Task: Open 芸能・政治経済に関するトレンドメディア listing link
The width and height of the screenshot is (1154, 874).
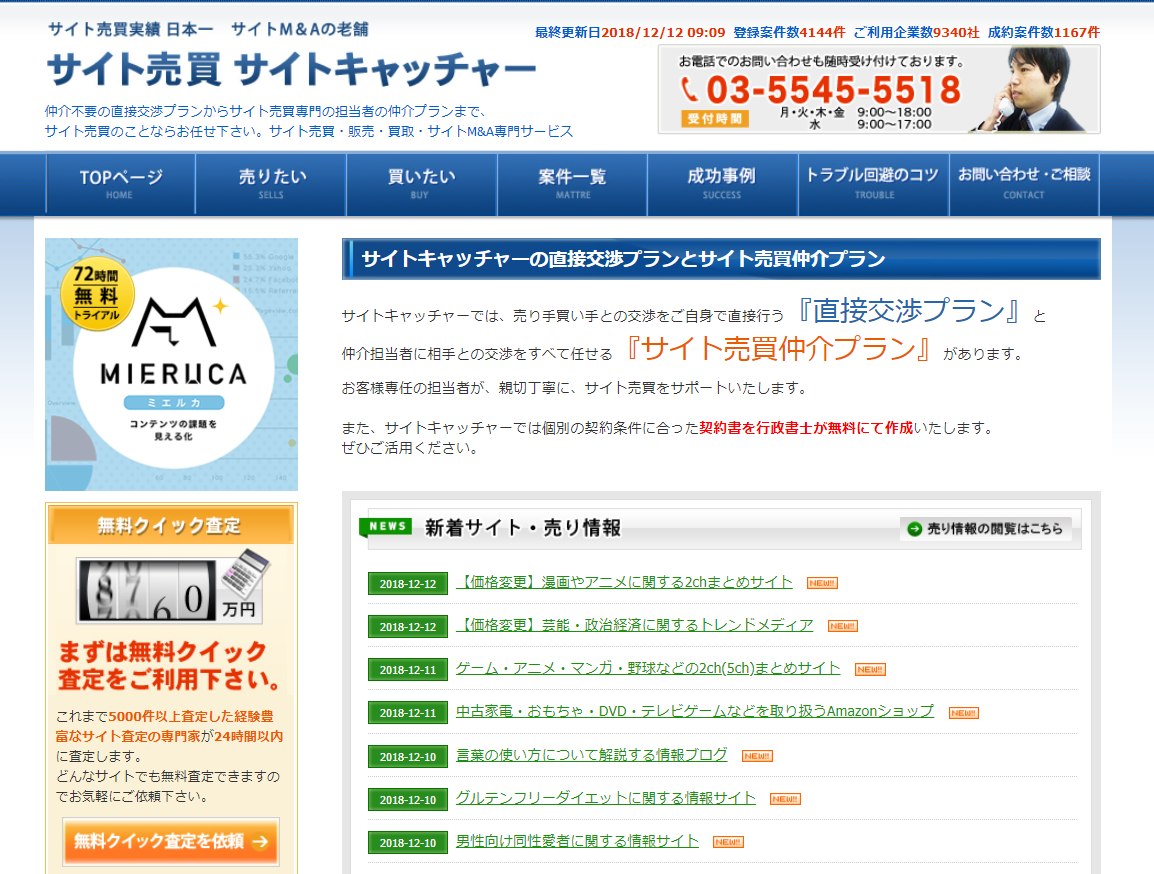Action: 634,625
